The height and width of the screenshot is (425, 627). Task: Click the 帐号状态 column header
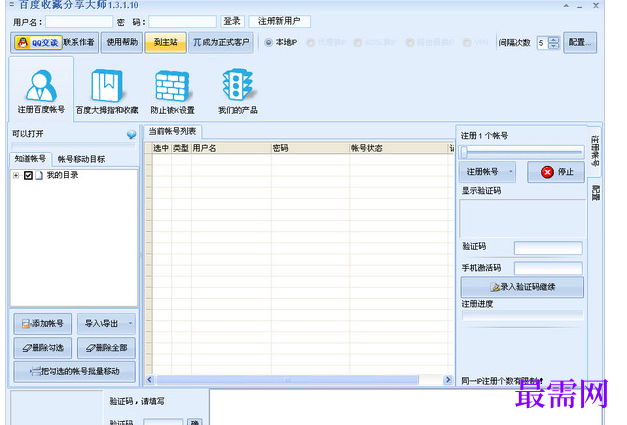[x=399, y=148]
